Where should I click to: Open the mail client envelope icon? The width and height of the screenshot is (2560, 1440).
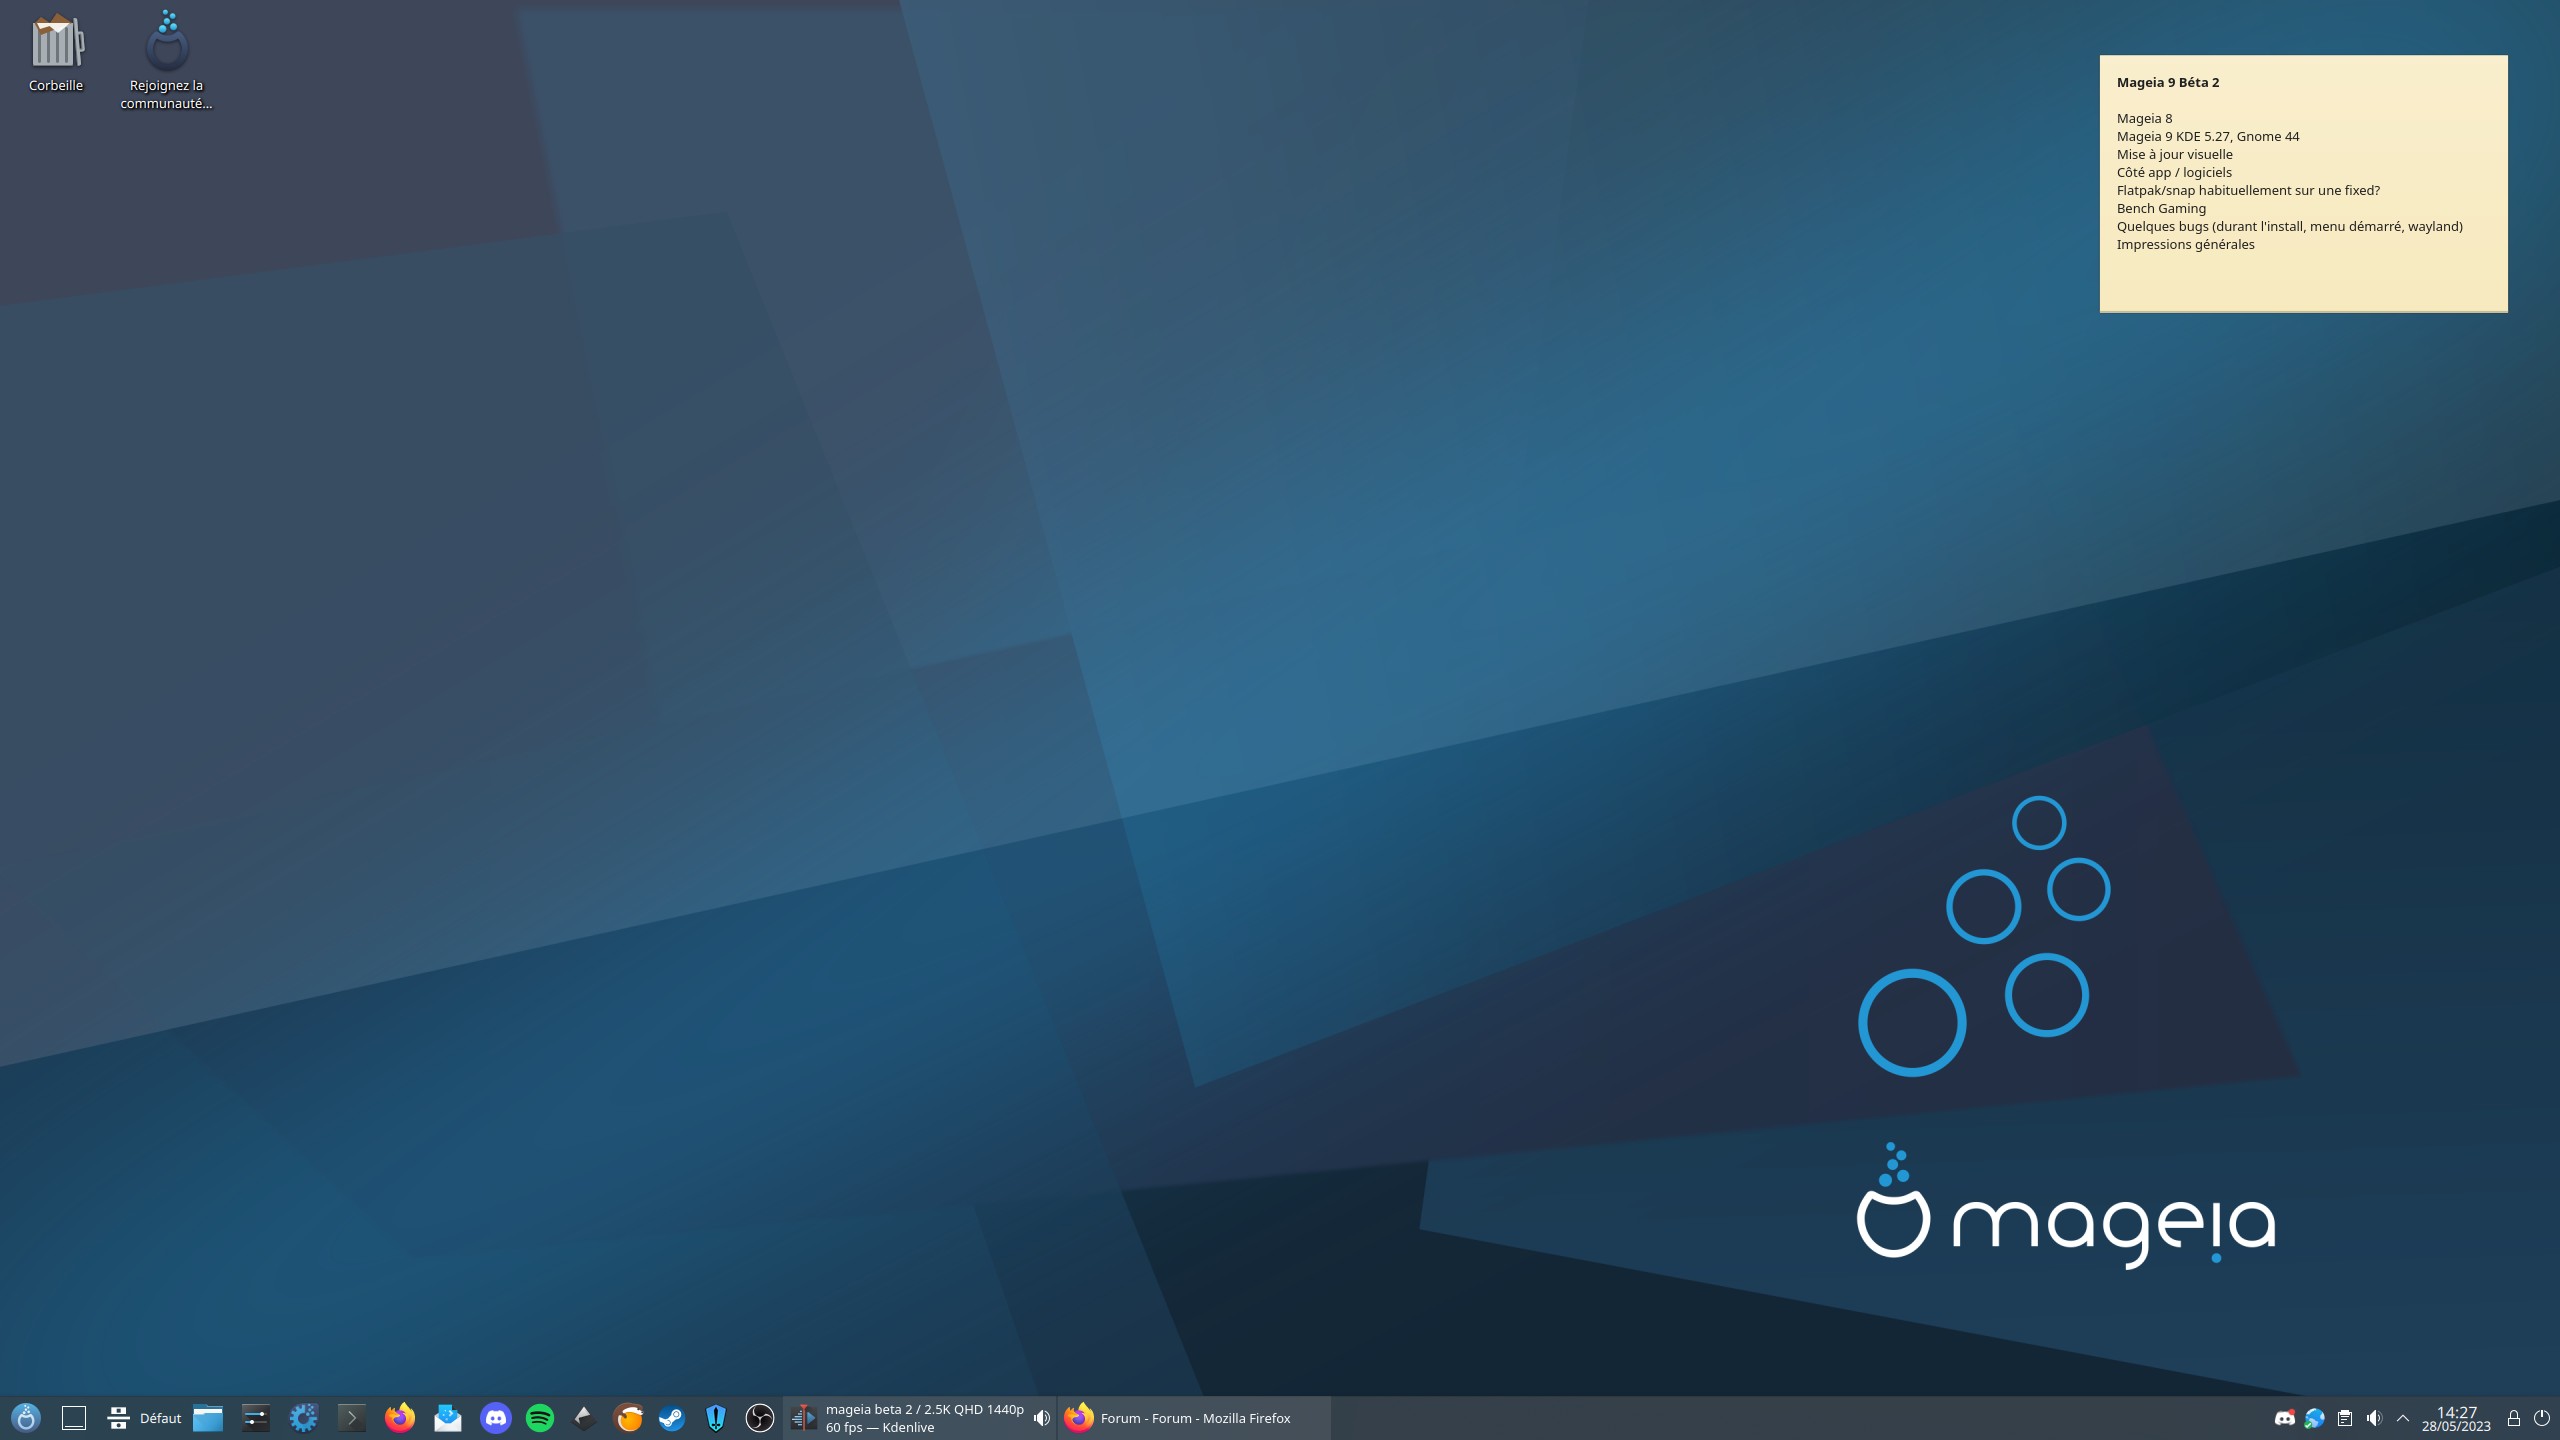pyautogui.click(x=447, y=1418)
